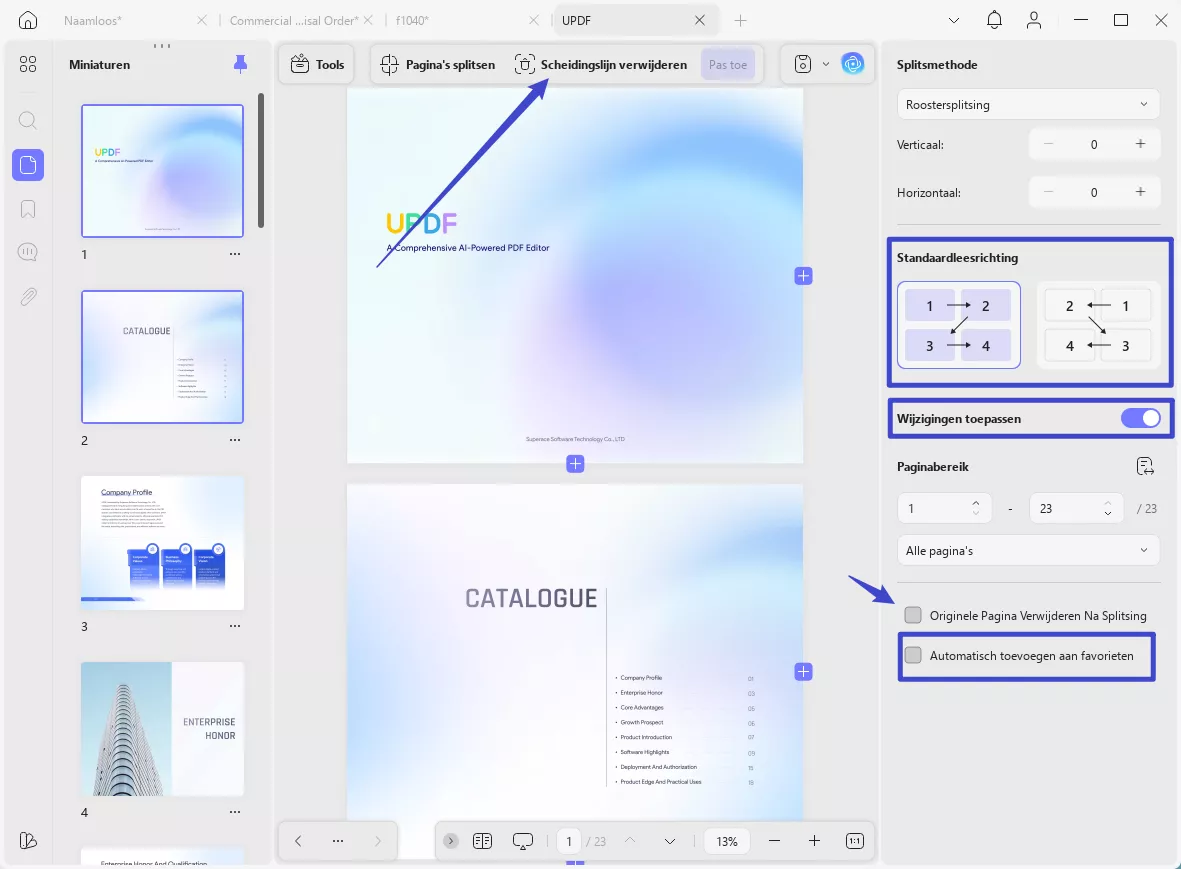Image resolution: width=1181 pixels, height=869 pixels.
Task: Close the Naamloos* tab
Action: 202,20
